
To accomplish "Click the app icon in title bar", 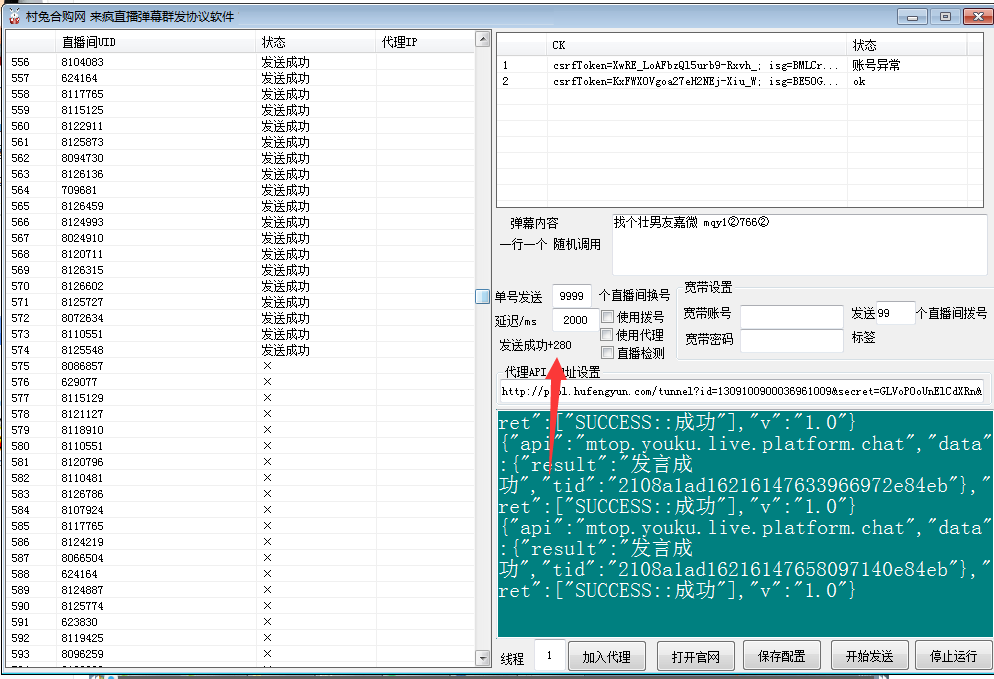I will coord(14,16).
